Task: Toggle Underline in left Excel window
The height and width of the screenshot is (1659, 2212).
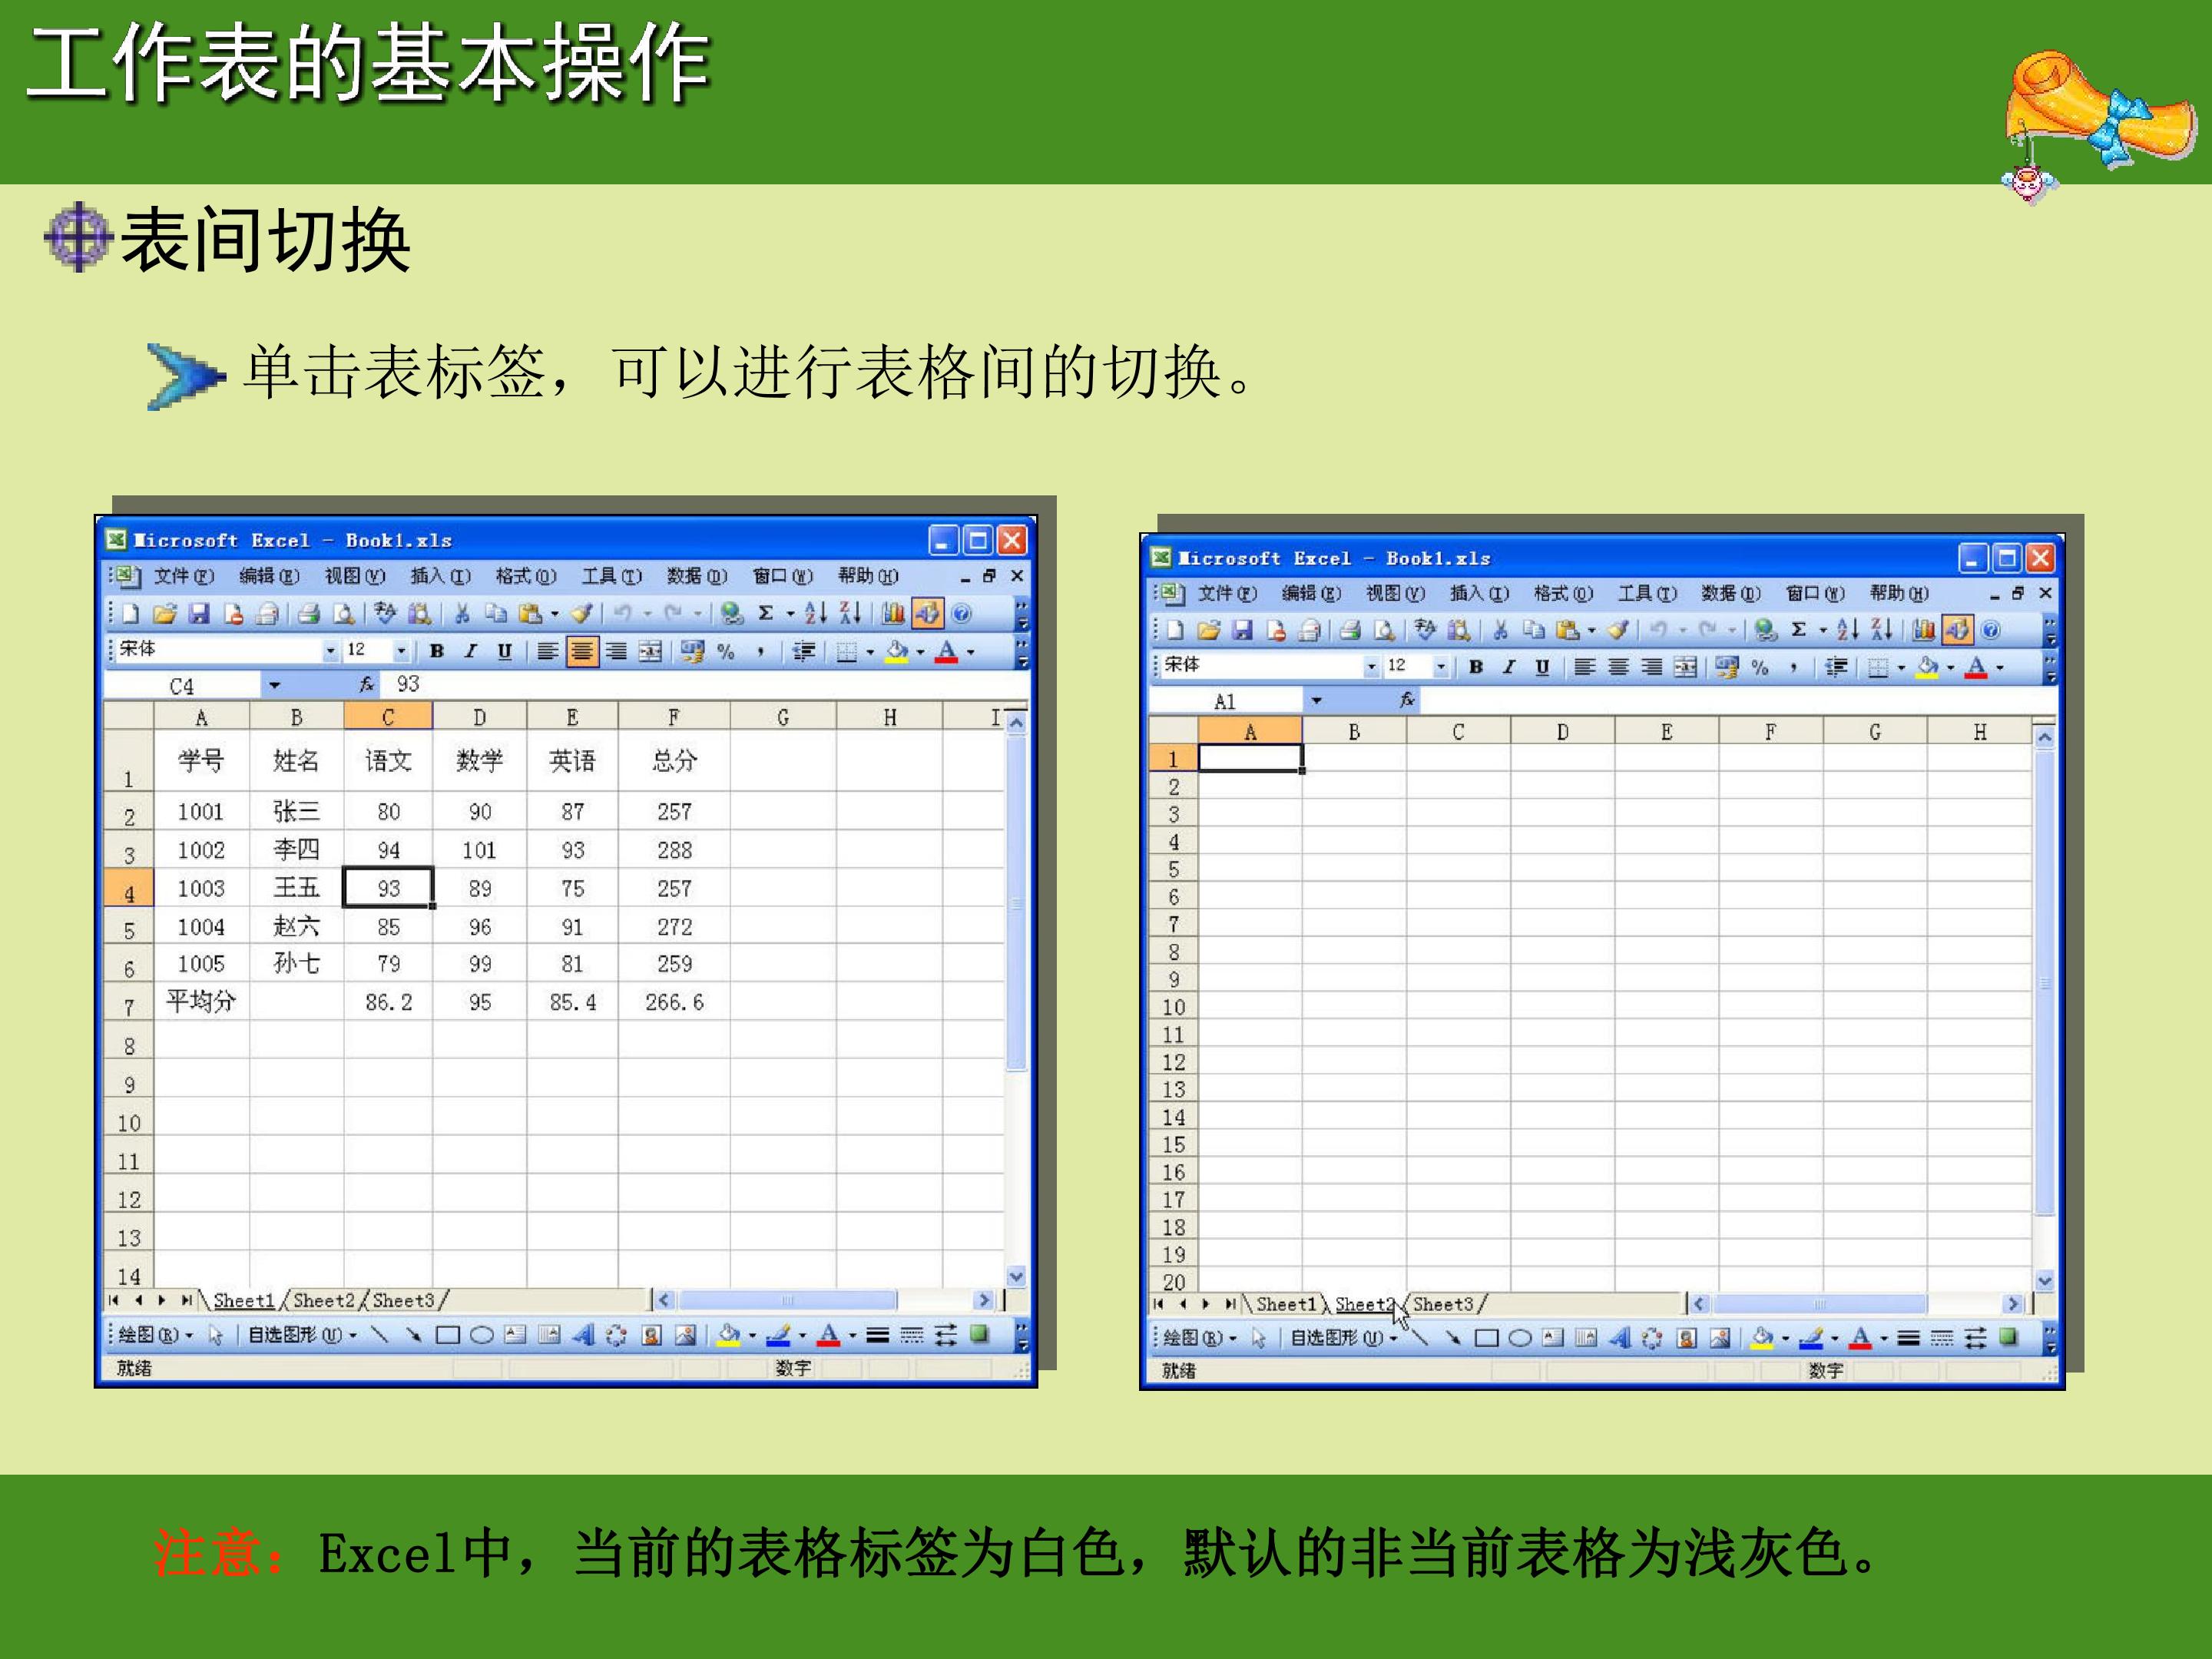Action: (x=505, y=652)
